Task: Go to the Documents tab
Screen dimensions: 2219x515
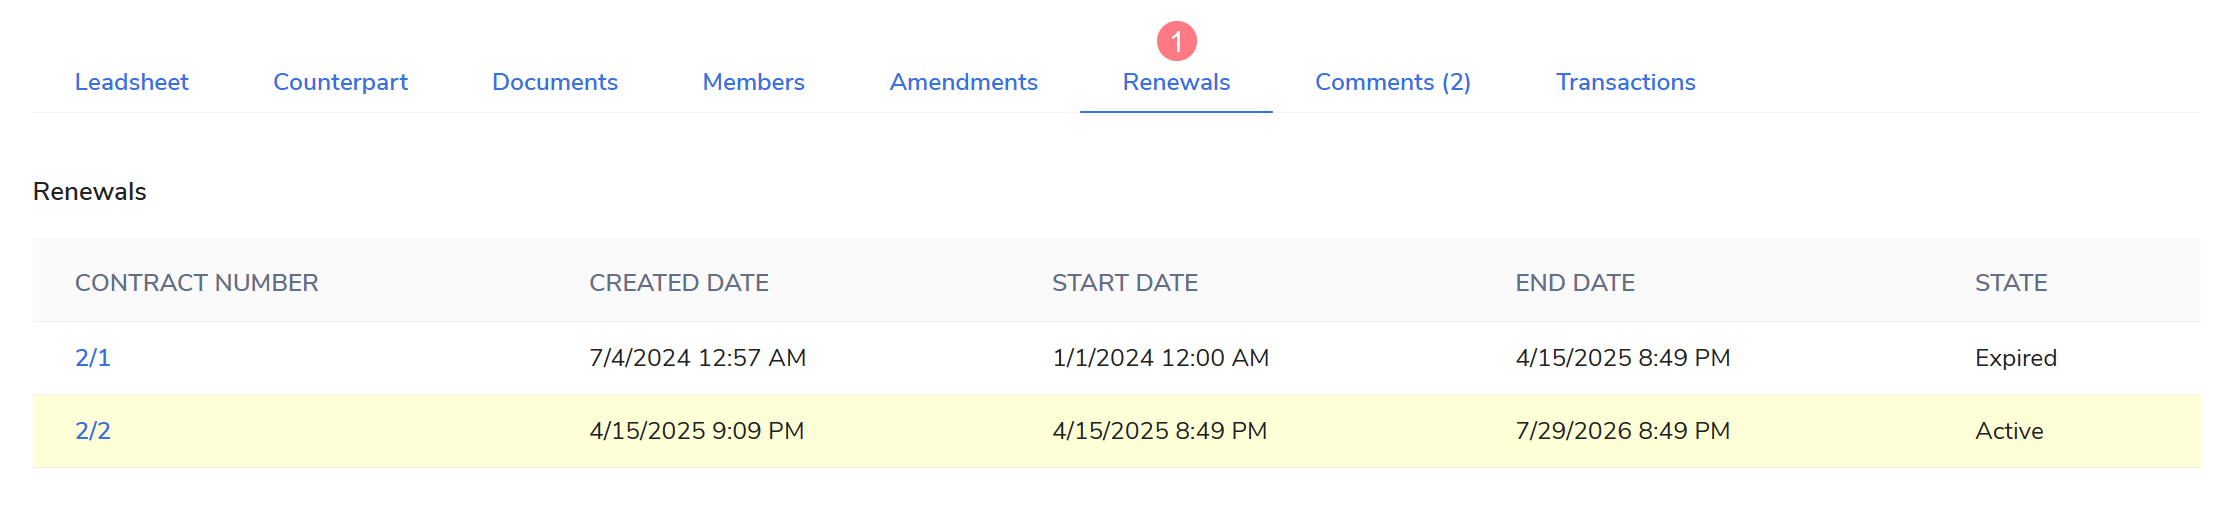Action: click(555, 82)
